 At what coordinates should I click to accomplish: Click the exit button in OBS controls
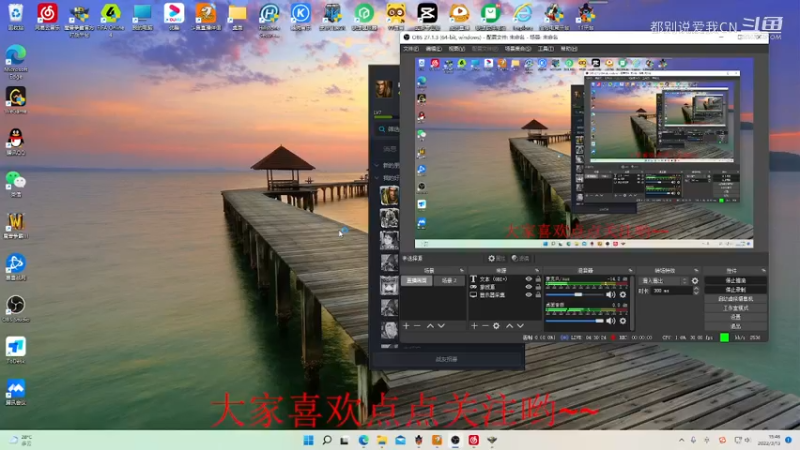pyautogui.click(x=735, y=326)
